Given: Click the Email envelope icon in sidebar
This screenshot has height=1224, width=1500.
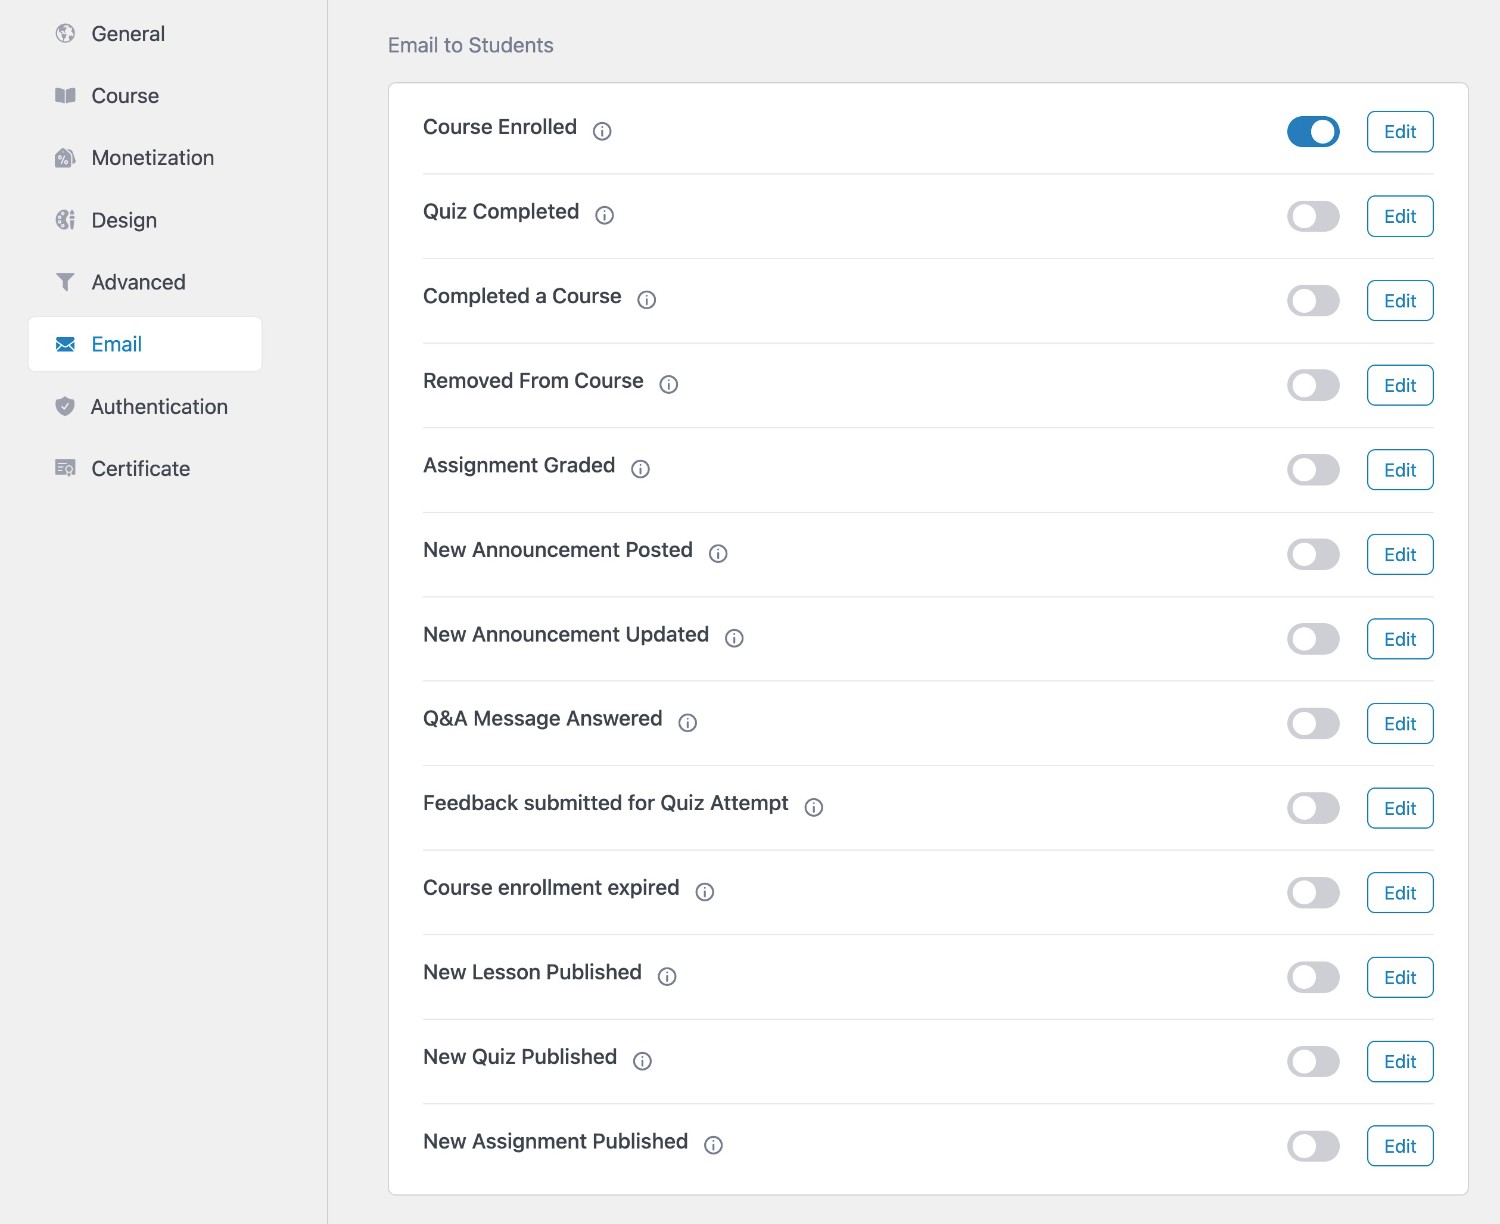Looking at the screenshot, I should [65, 344].
